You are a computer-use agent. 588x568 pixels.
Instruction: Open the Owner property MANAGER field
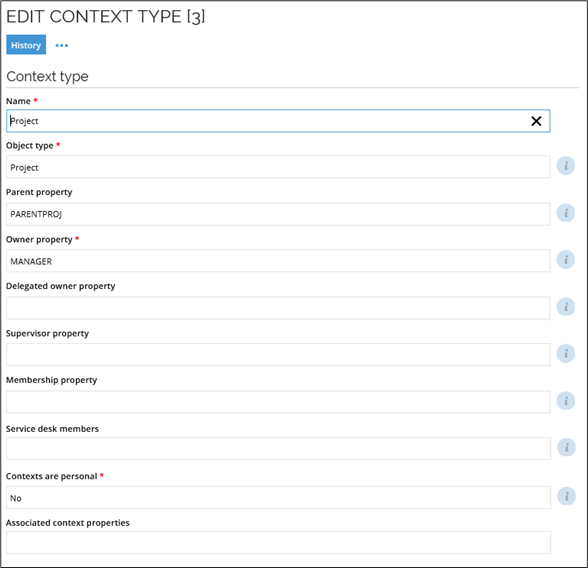tap(278, 261)
